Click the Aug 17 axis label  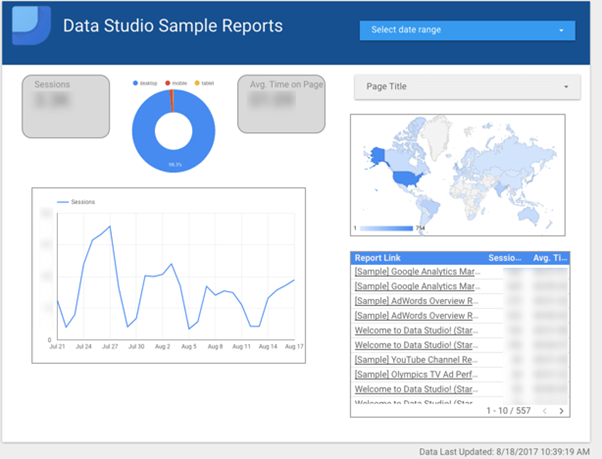[294, 347]
